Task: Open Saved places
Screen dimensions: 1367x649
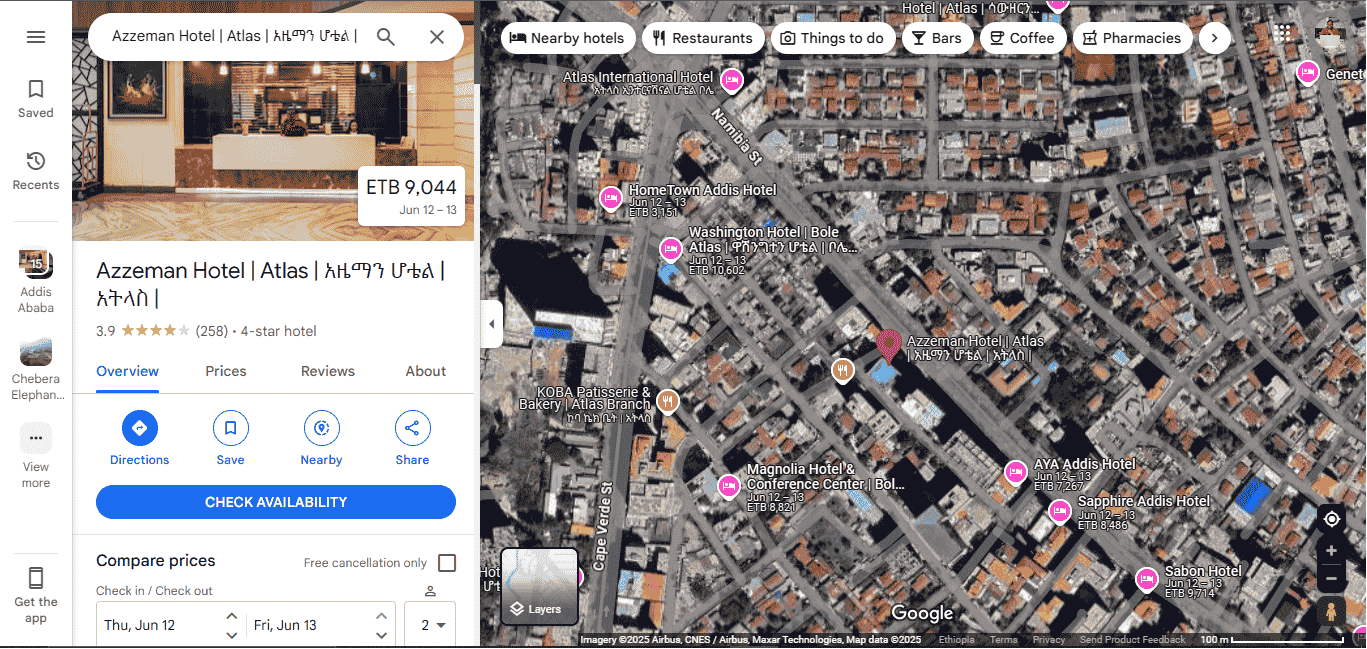Action: tap(36, 99)
